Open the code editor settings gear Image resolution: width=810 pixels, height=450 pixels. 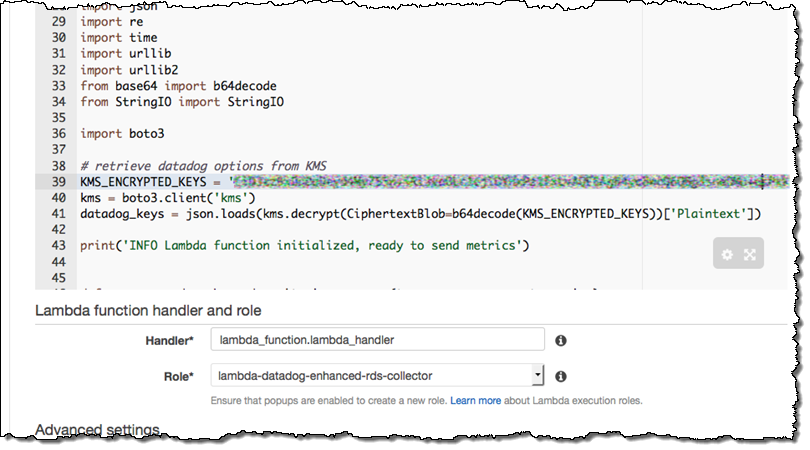tap(727, 255)
